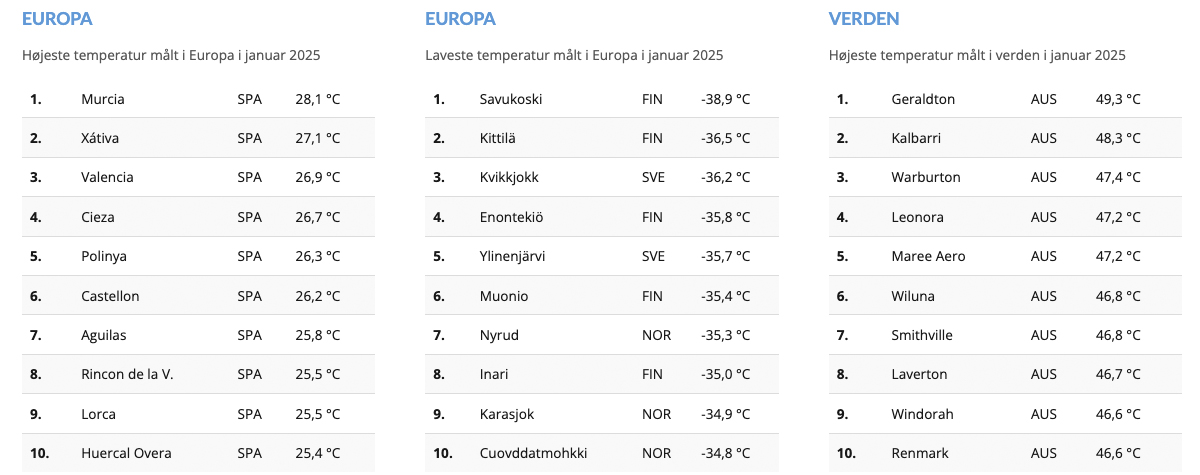Viewport: 1200px width, 475px height.
Task: Click the Cuovddatmohkki station name
Action: coord(533,453)
